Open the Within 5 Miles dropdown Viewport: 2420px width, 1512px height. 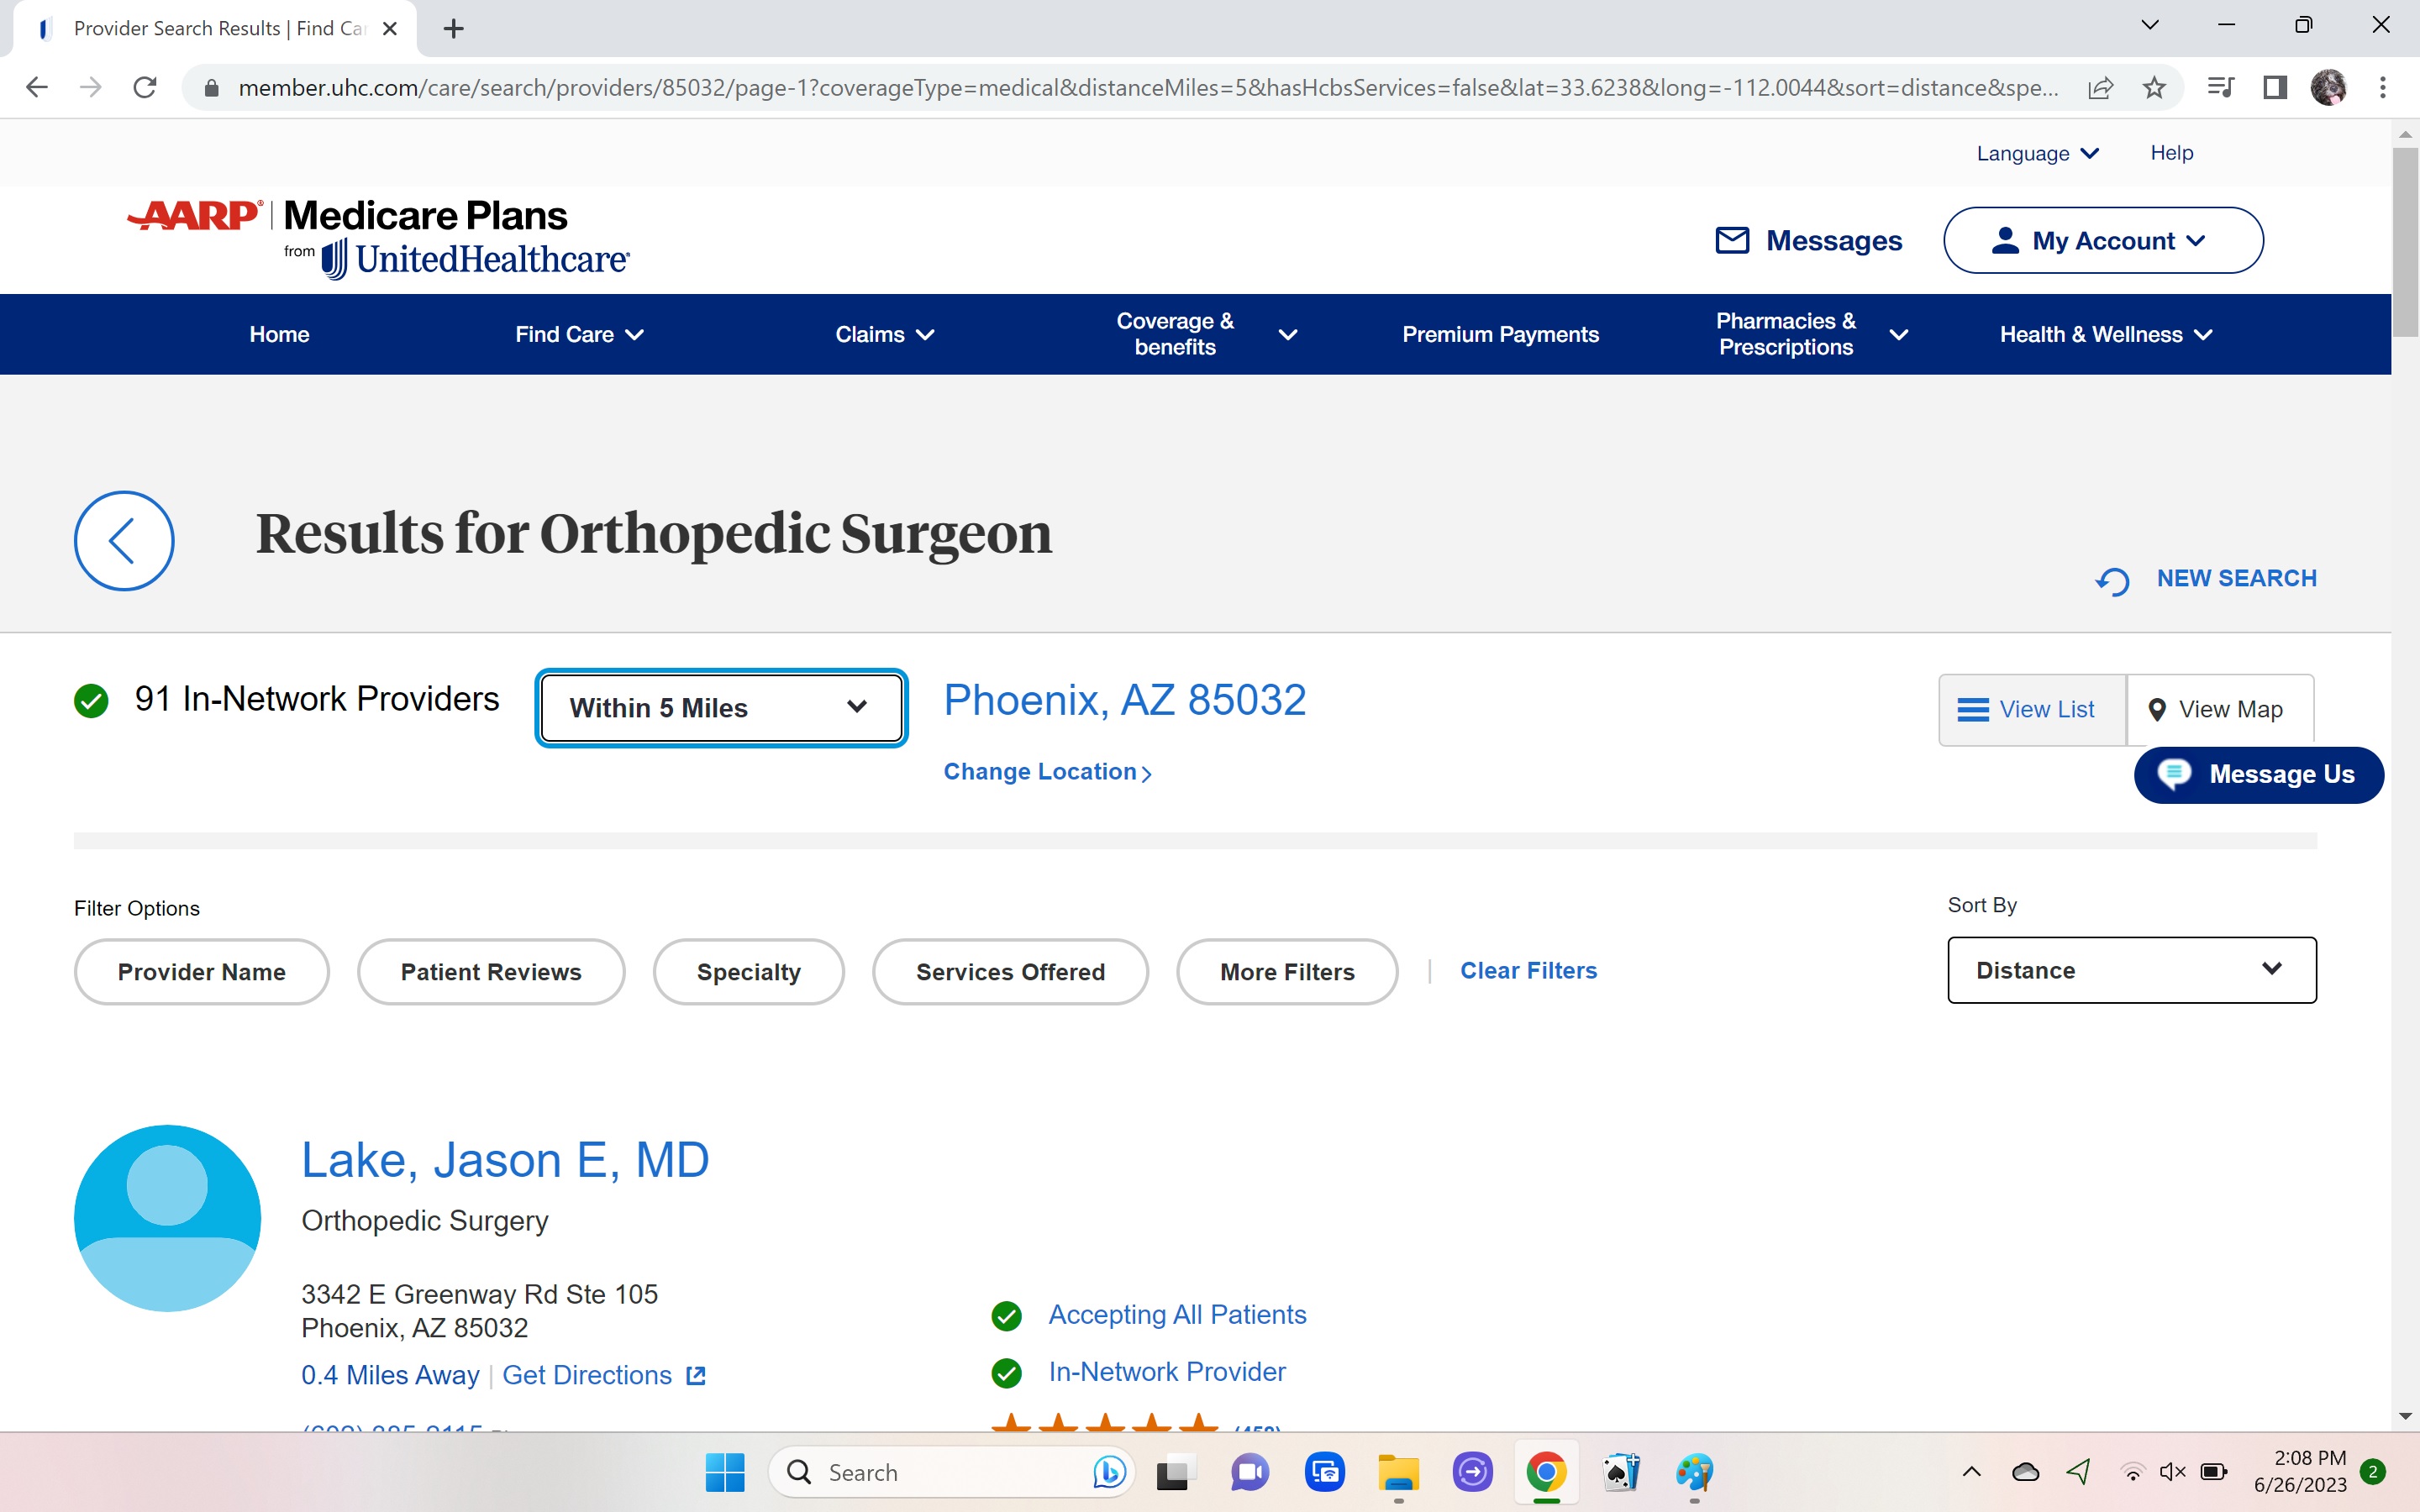(x=720, y=708)
